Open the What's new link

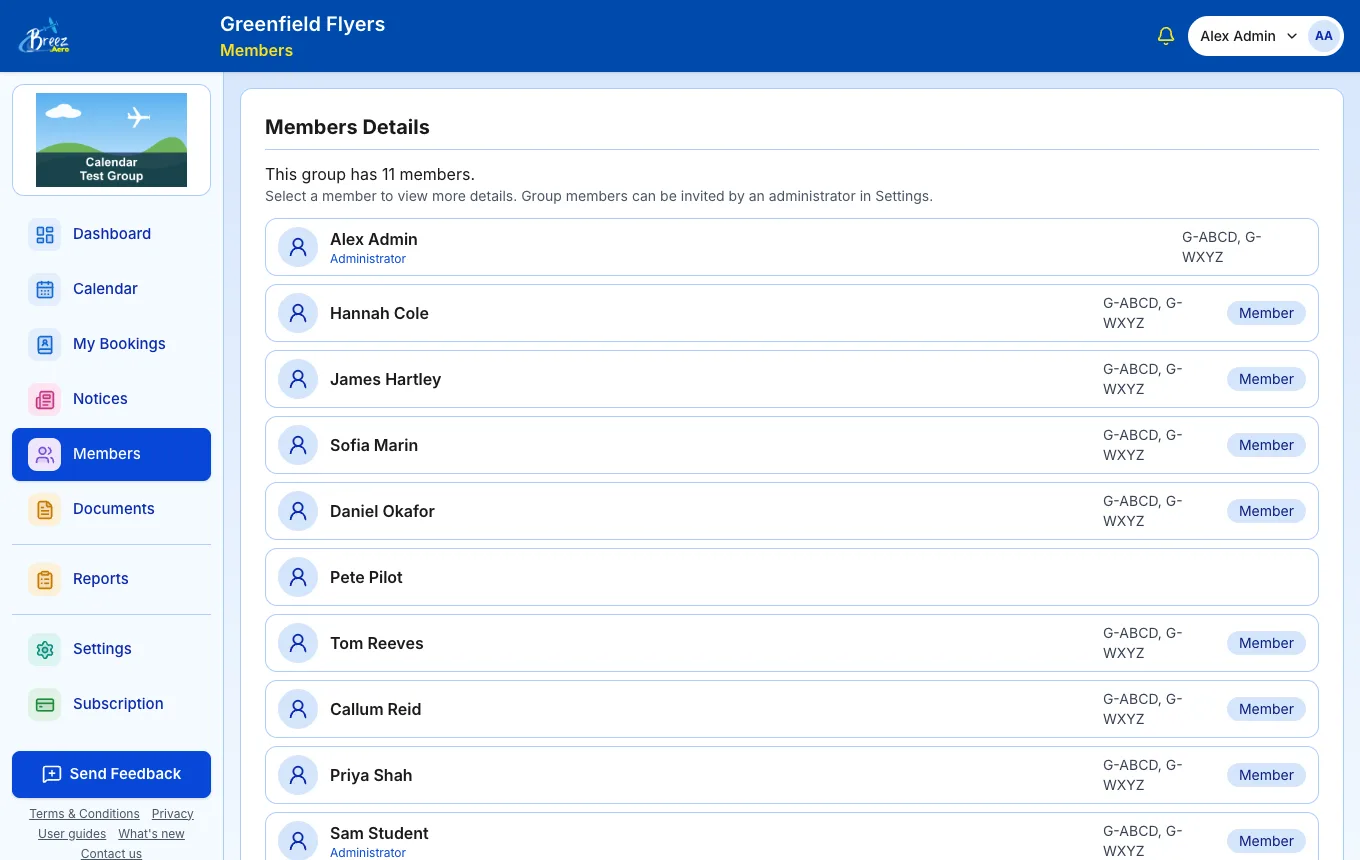point(151,834)
